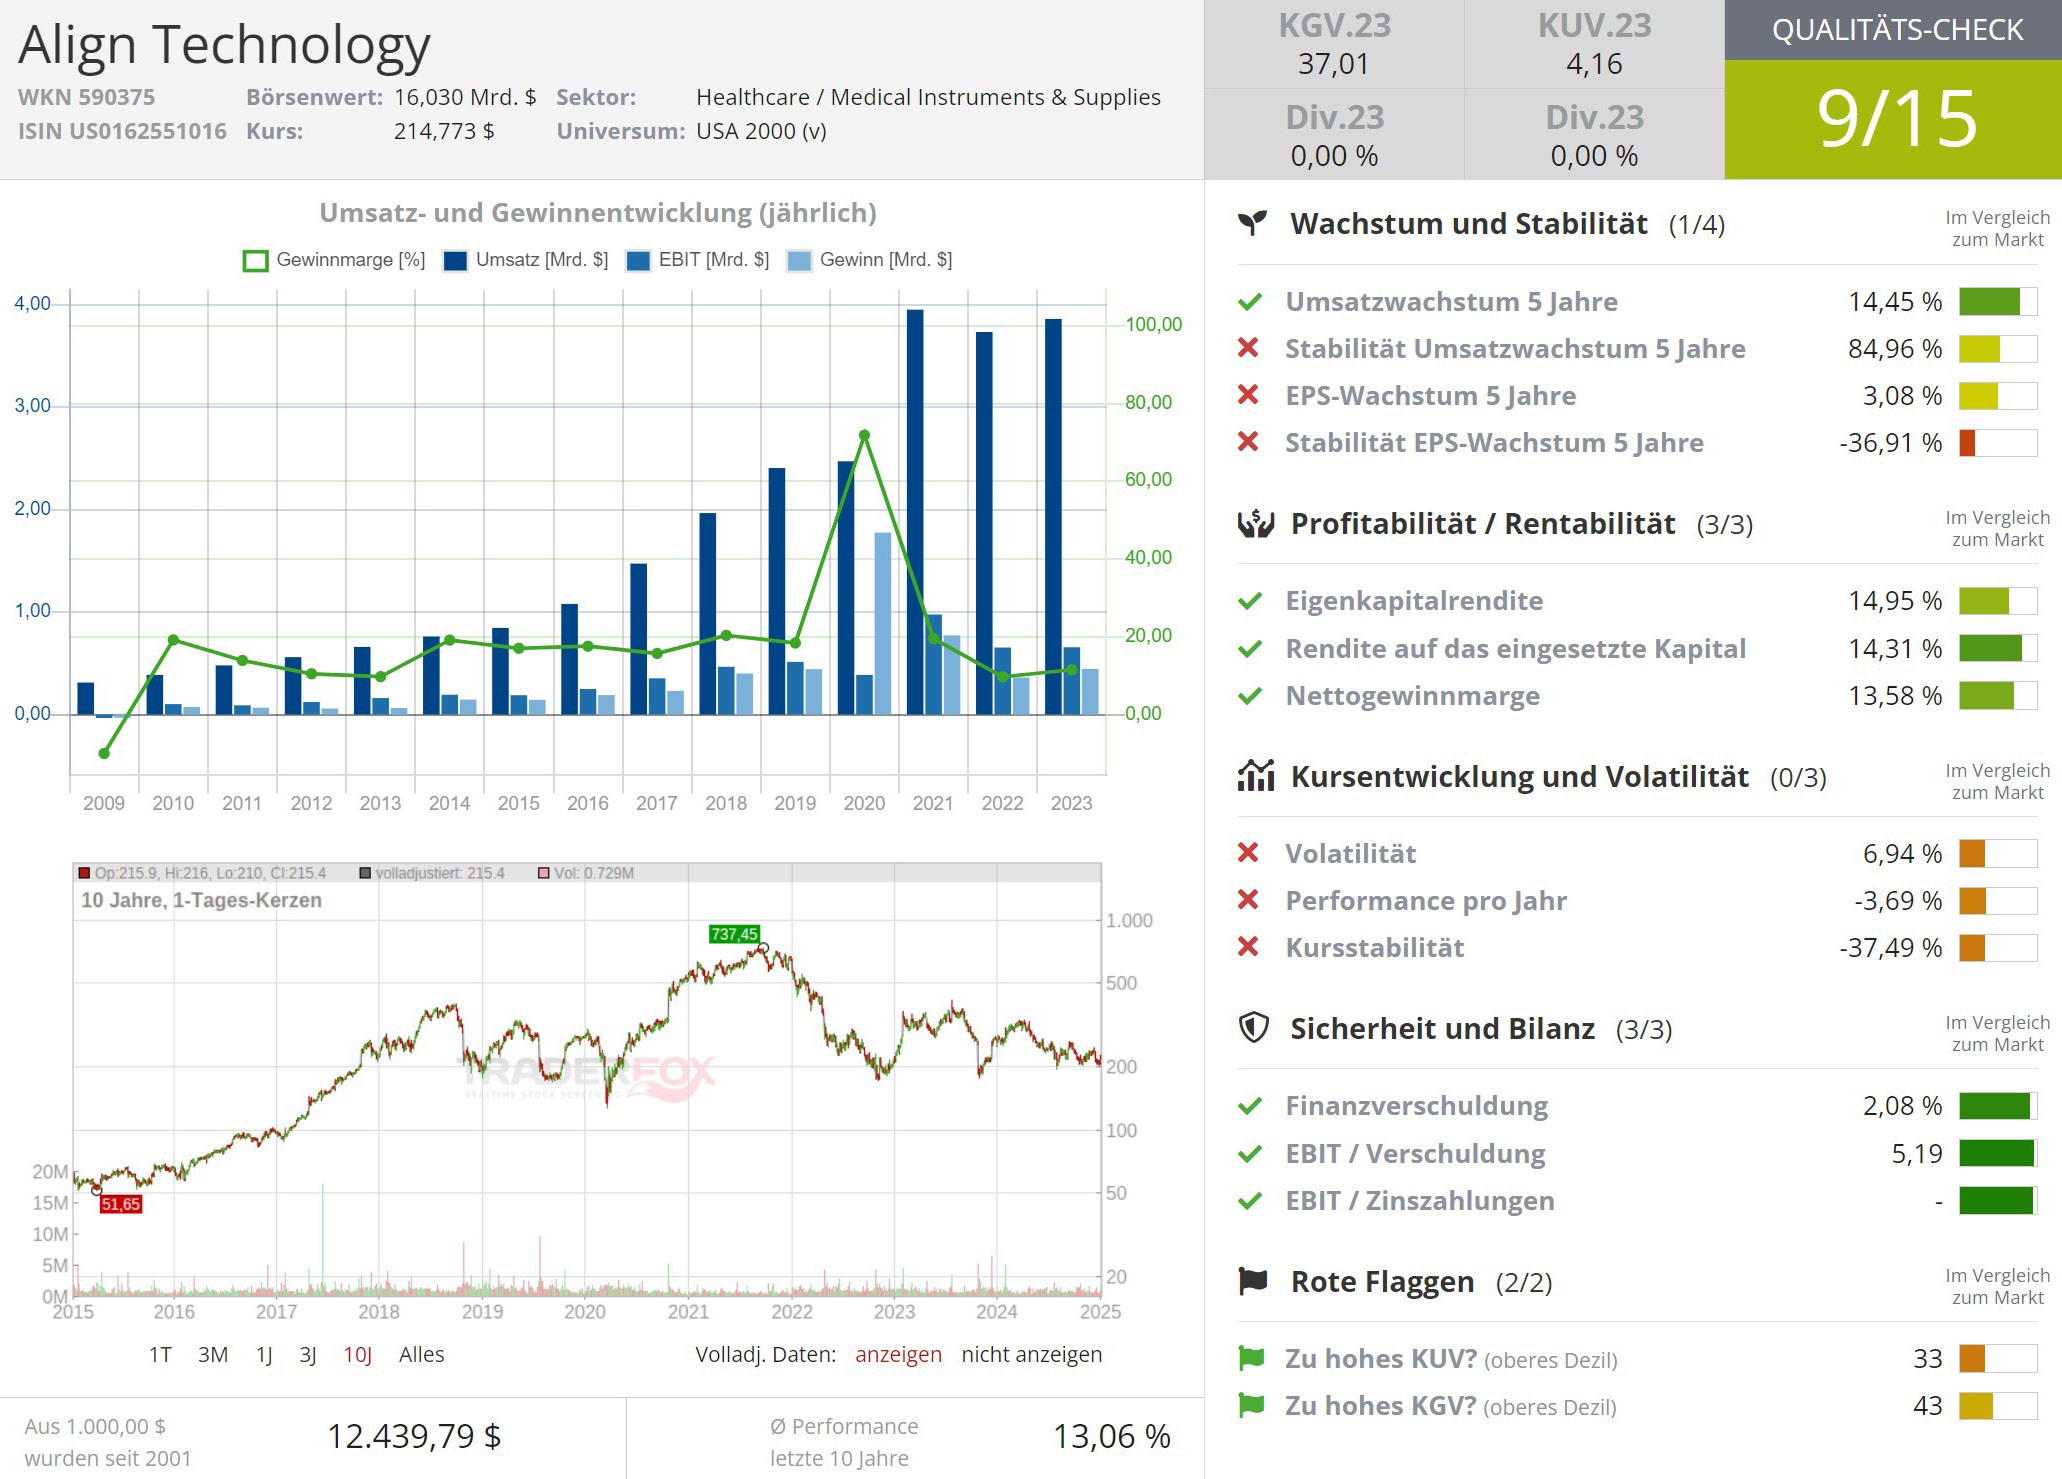Click the 2020 Gewinnmarge peak point
Viewport: 2062px width, 1479px height.
pos(864,435)
